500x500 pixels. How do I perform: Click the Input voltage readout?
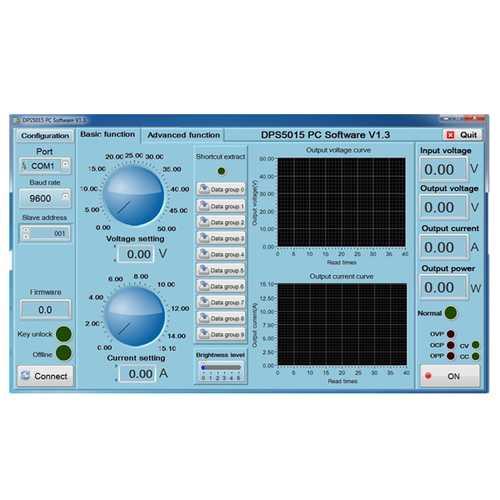443,169
